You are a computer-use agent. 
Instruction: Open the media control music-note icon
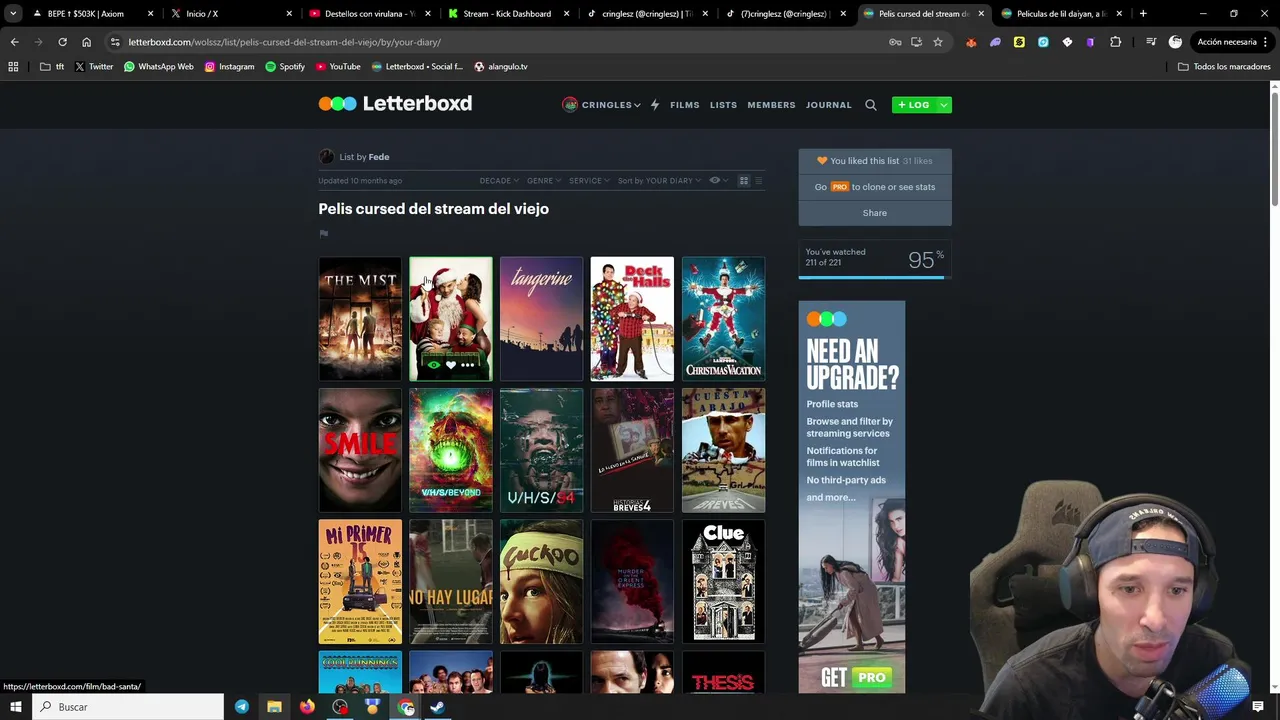[1151, 42]
